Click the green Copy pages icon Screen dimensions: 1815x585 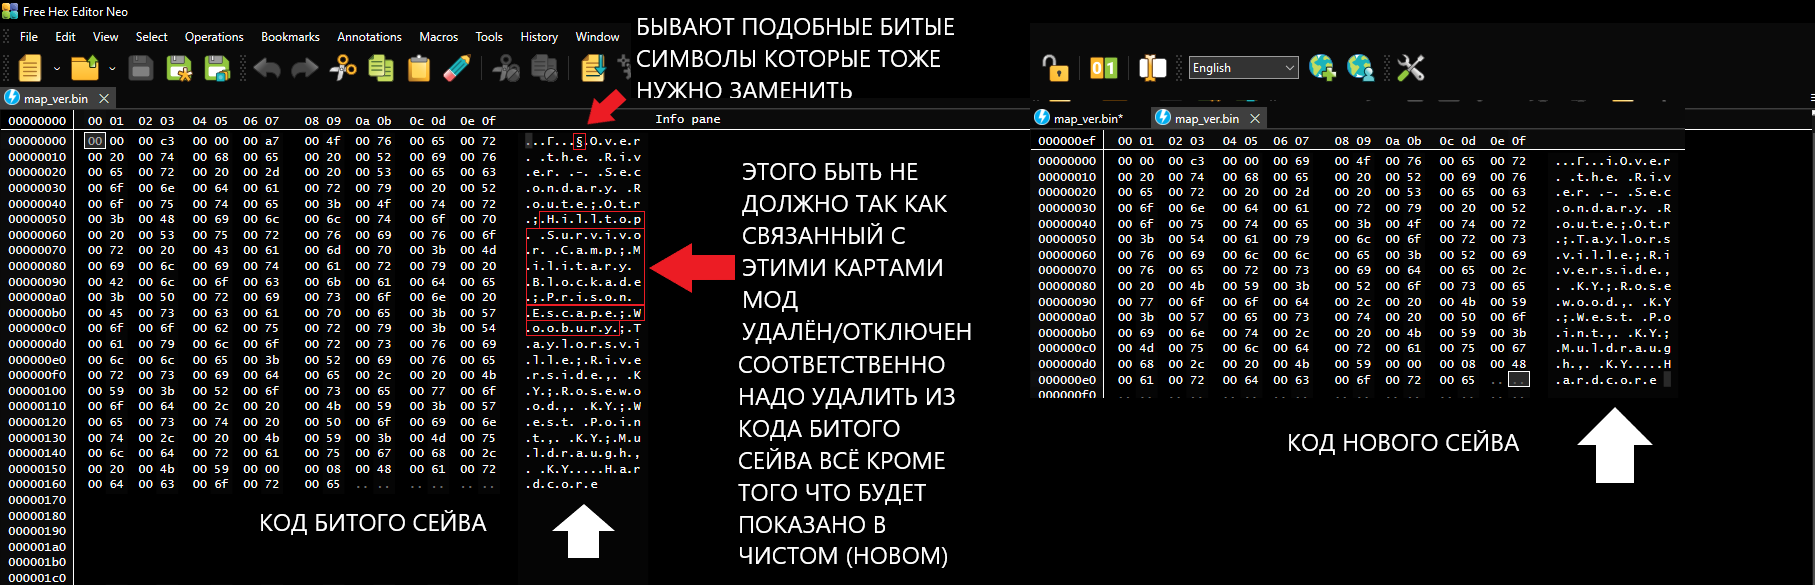(381, 68)
